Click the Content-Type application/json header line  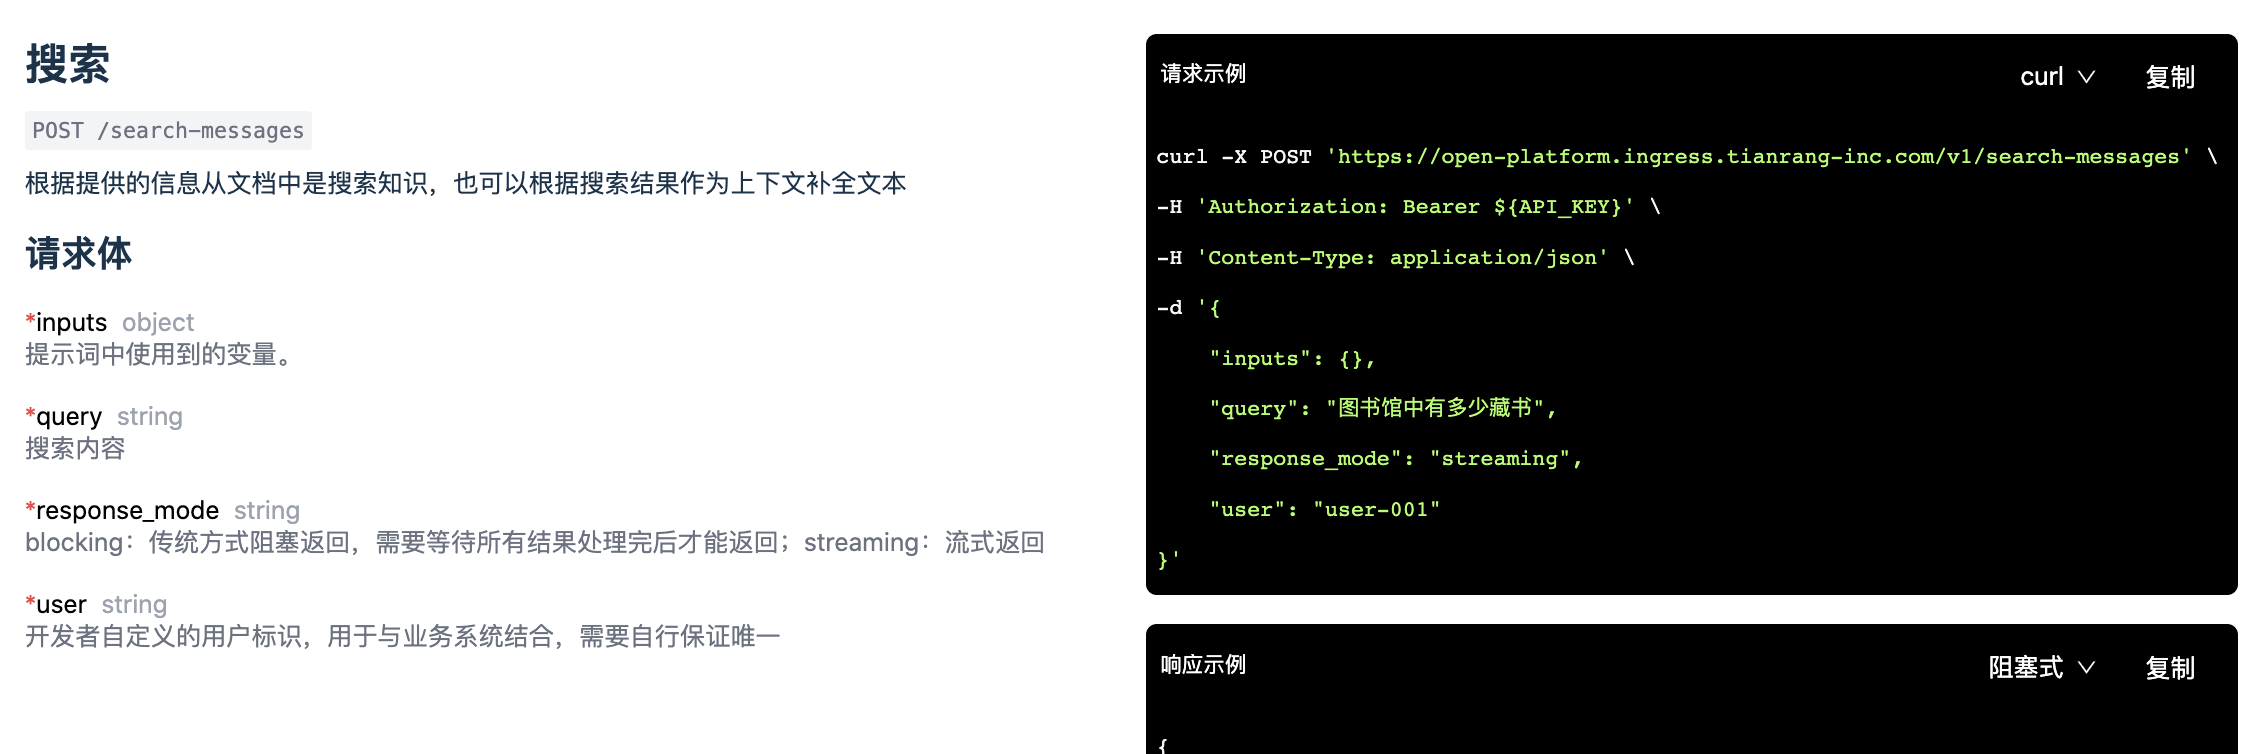pyautogui.click(x=1395, y=258)
